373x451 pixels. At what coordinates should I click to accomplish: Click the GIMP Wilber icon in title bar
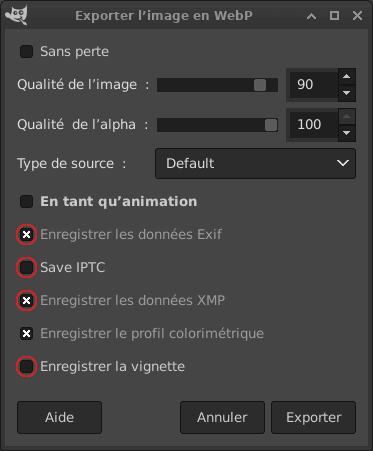[16, 15]
